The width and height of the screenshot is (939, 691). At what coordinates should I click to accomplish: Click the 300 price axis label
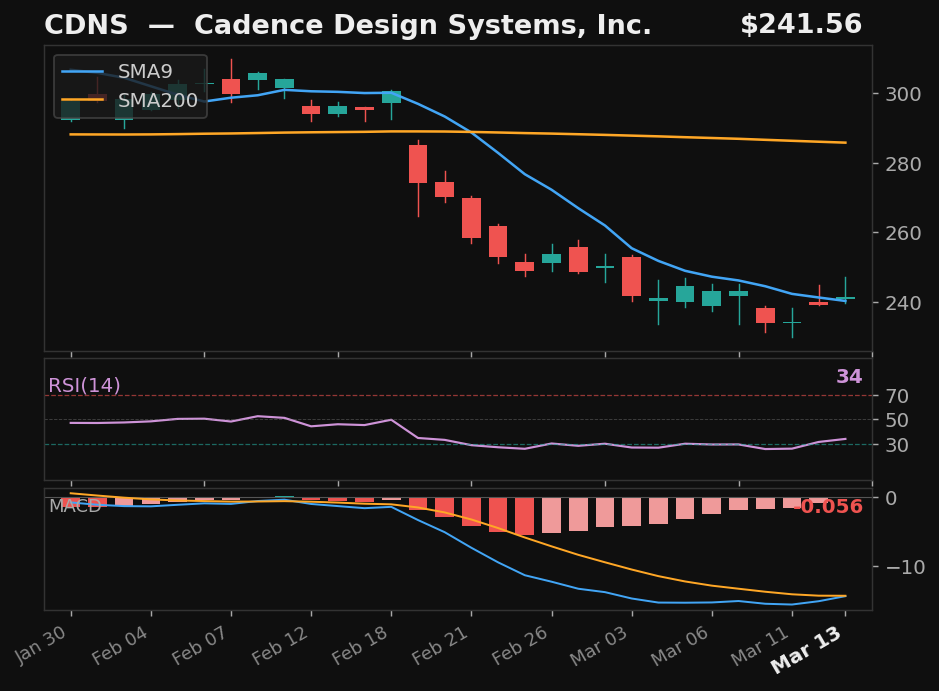coord(903,94)
